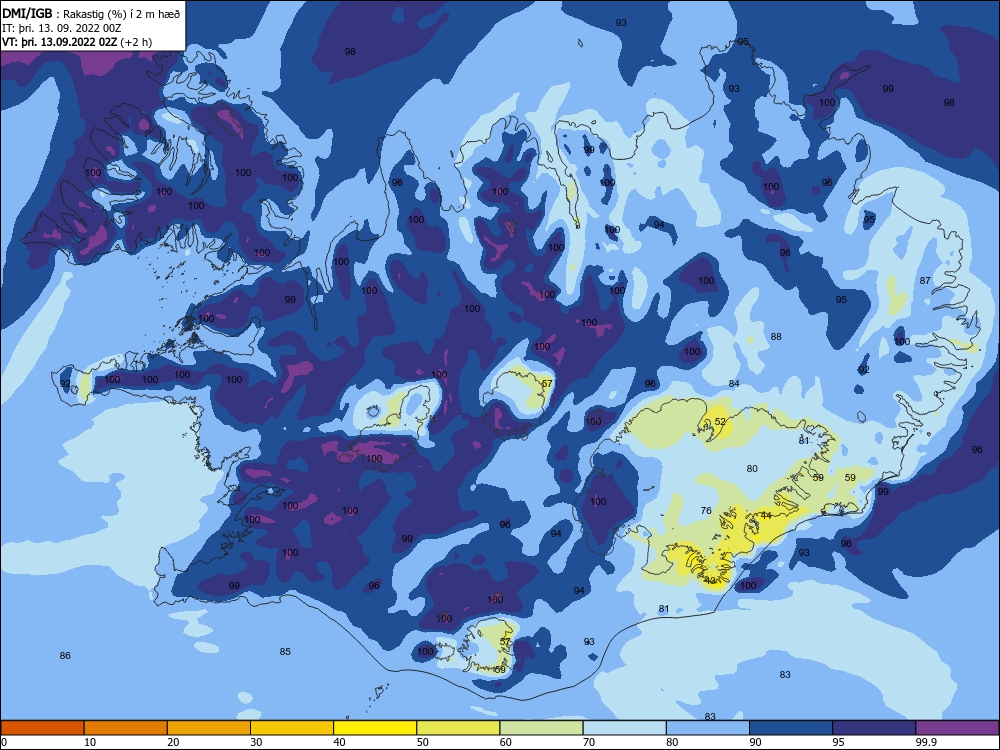1000x750 pixels.
Task: Click the 80-90 sky blue legend swatch
Action: (x=708, y=728)
